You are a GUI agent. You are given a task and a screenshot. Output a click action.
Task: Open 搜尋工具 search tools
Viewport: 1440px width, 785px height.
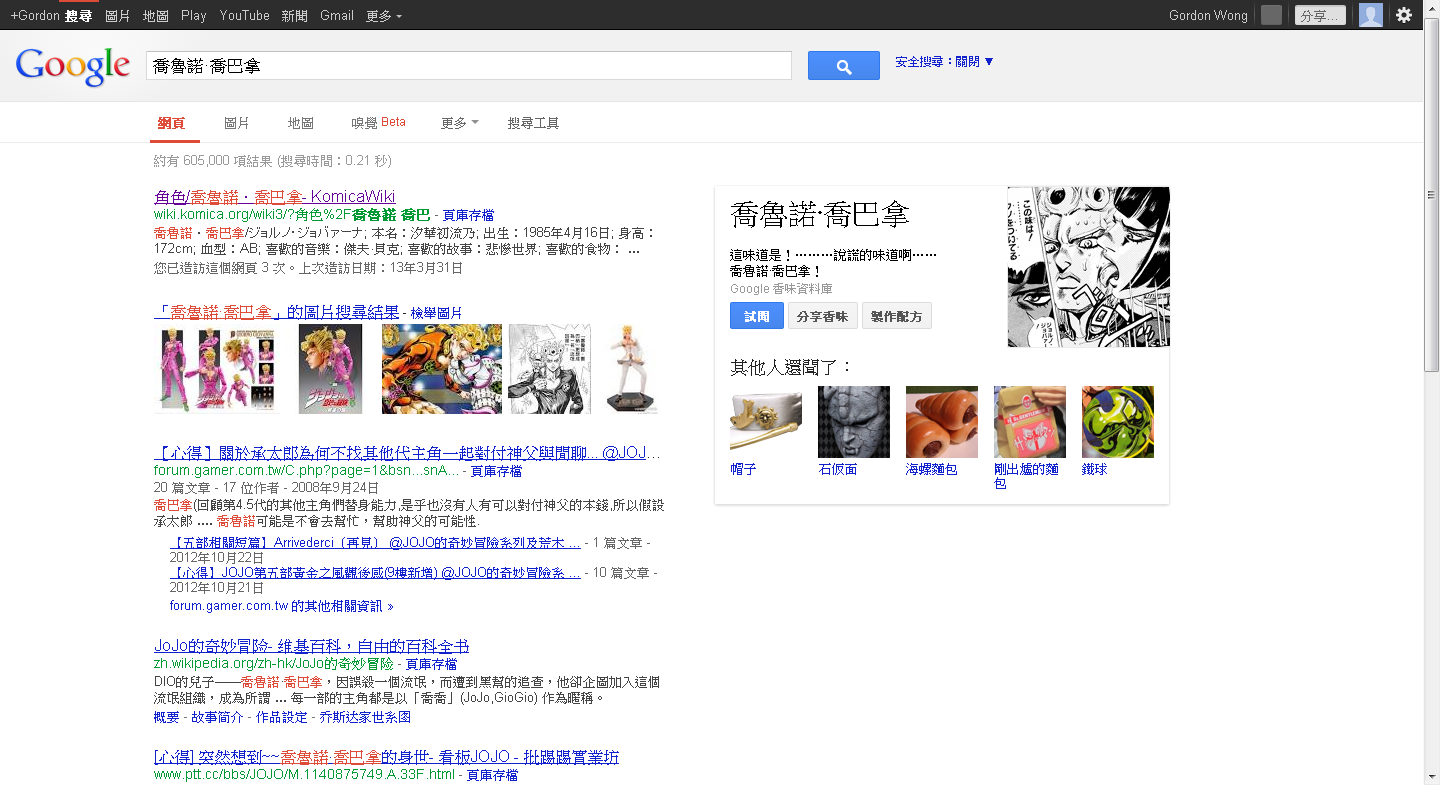point(533,123)
